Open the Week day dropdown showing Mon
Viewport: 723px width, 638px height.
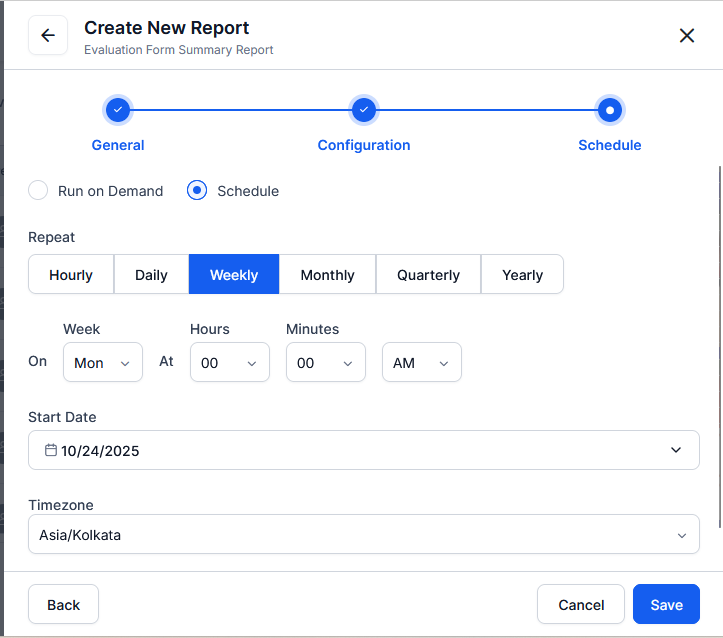(x=102, y=363)
